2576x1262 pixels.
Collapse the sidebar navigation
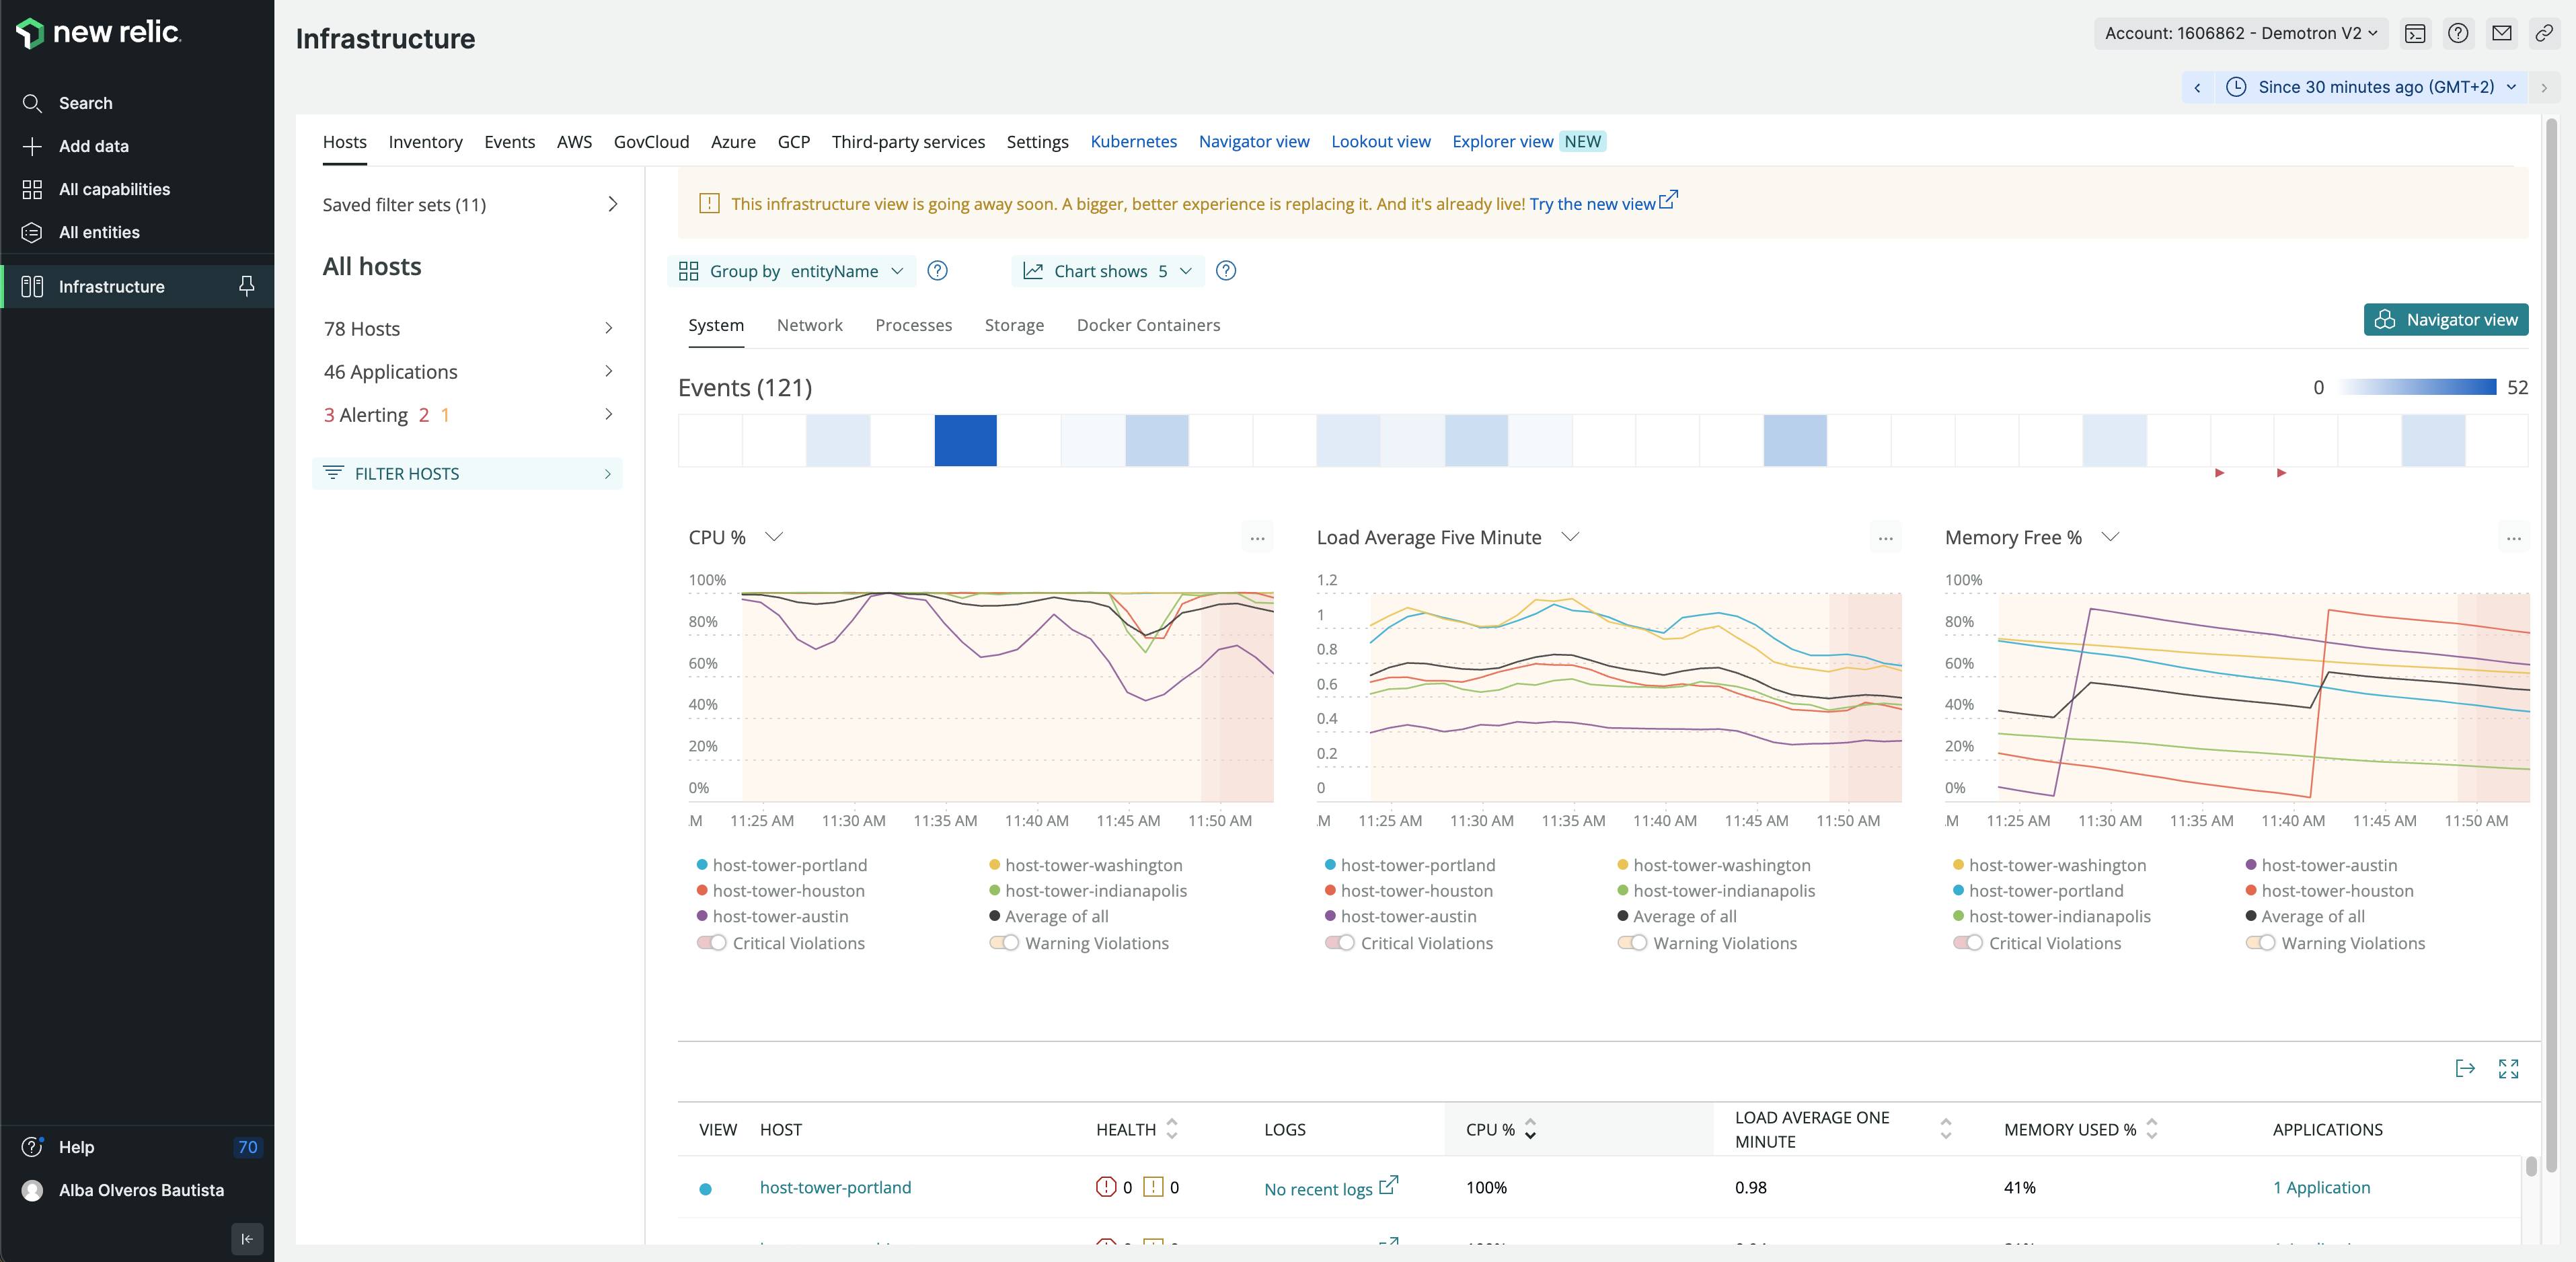pos(247,1239)
